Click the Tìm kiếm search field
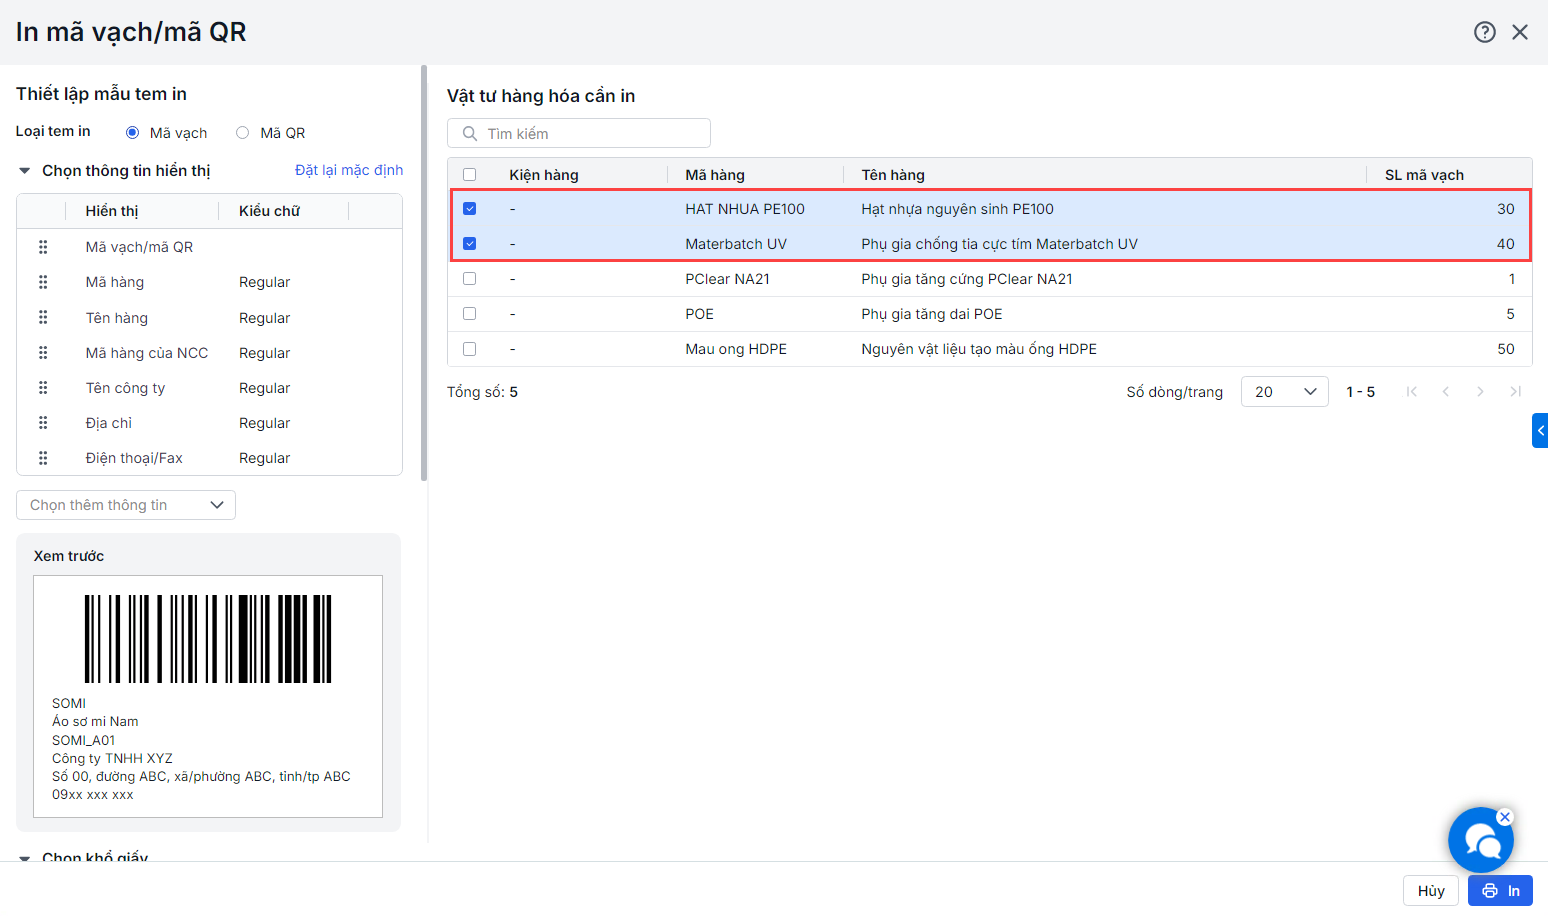This screenshot has height=916, width=1548. 579,134
